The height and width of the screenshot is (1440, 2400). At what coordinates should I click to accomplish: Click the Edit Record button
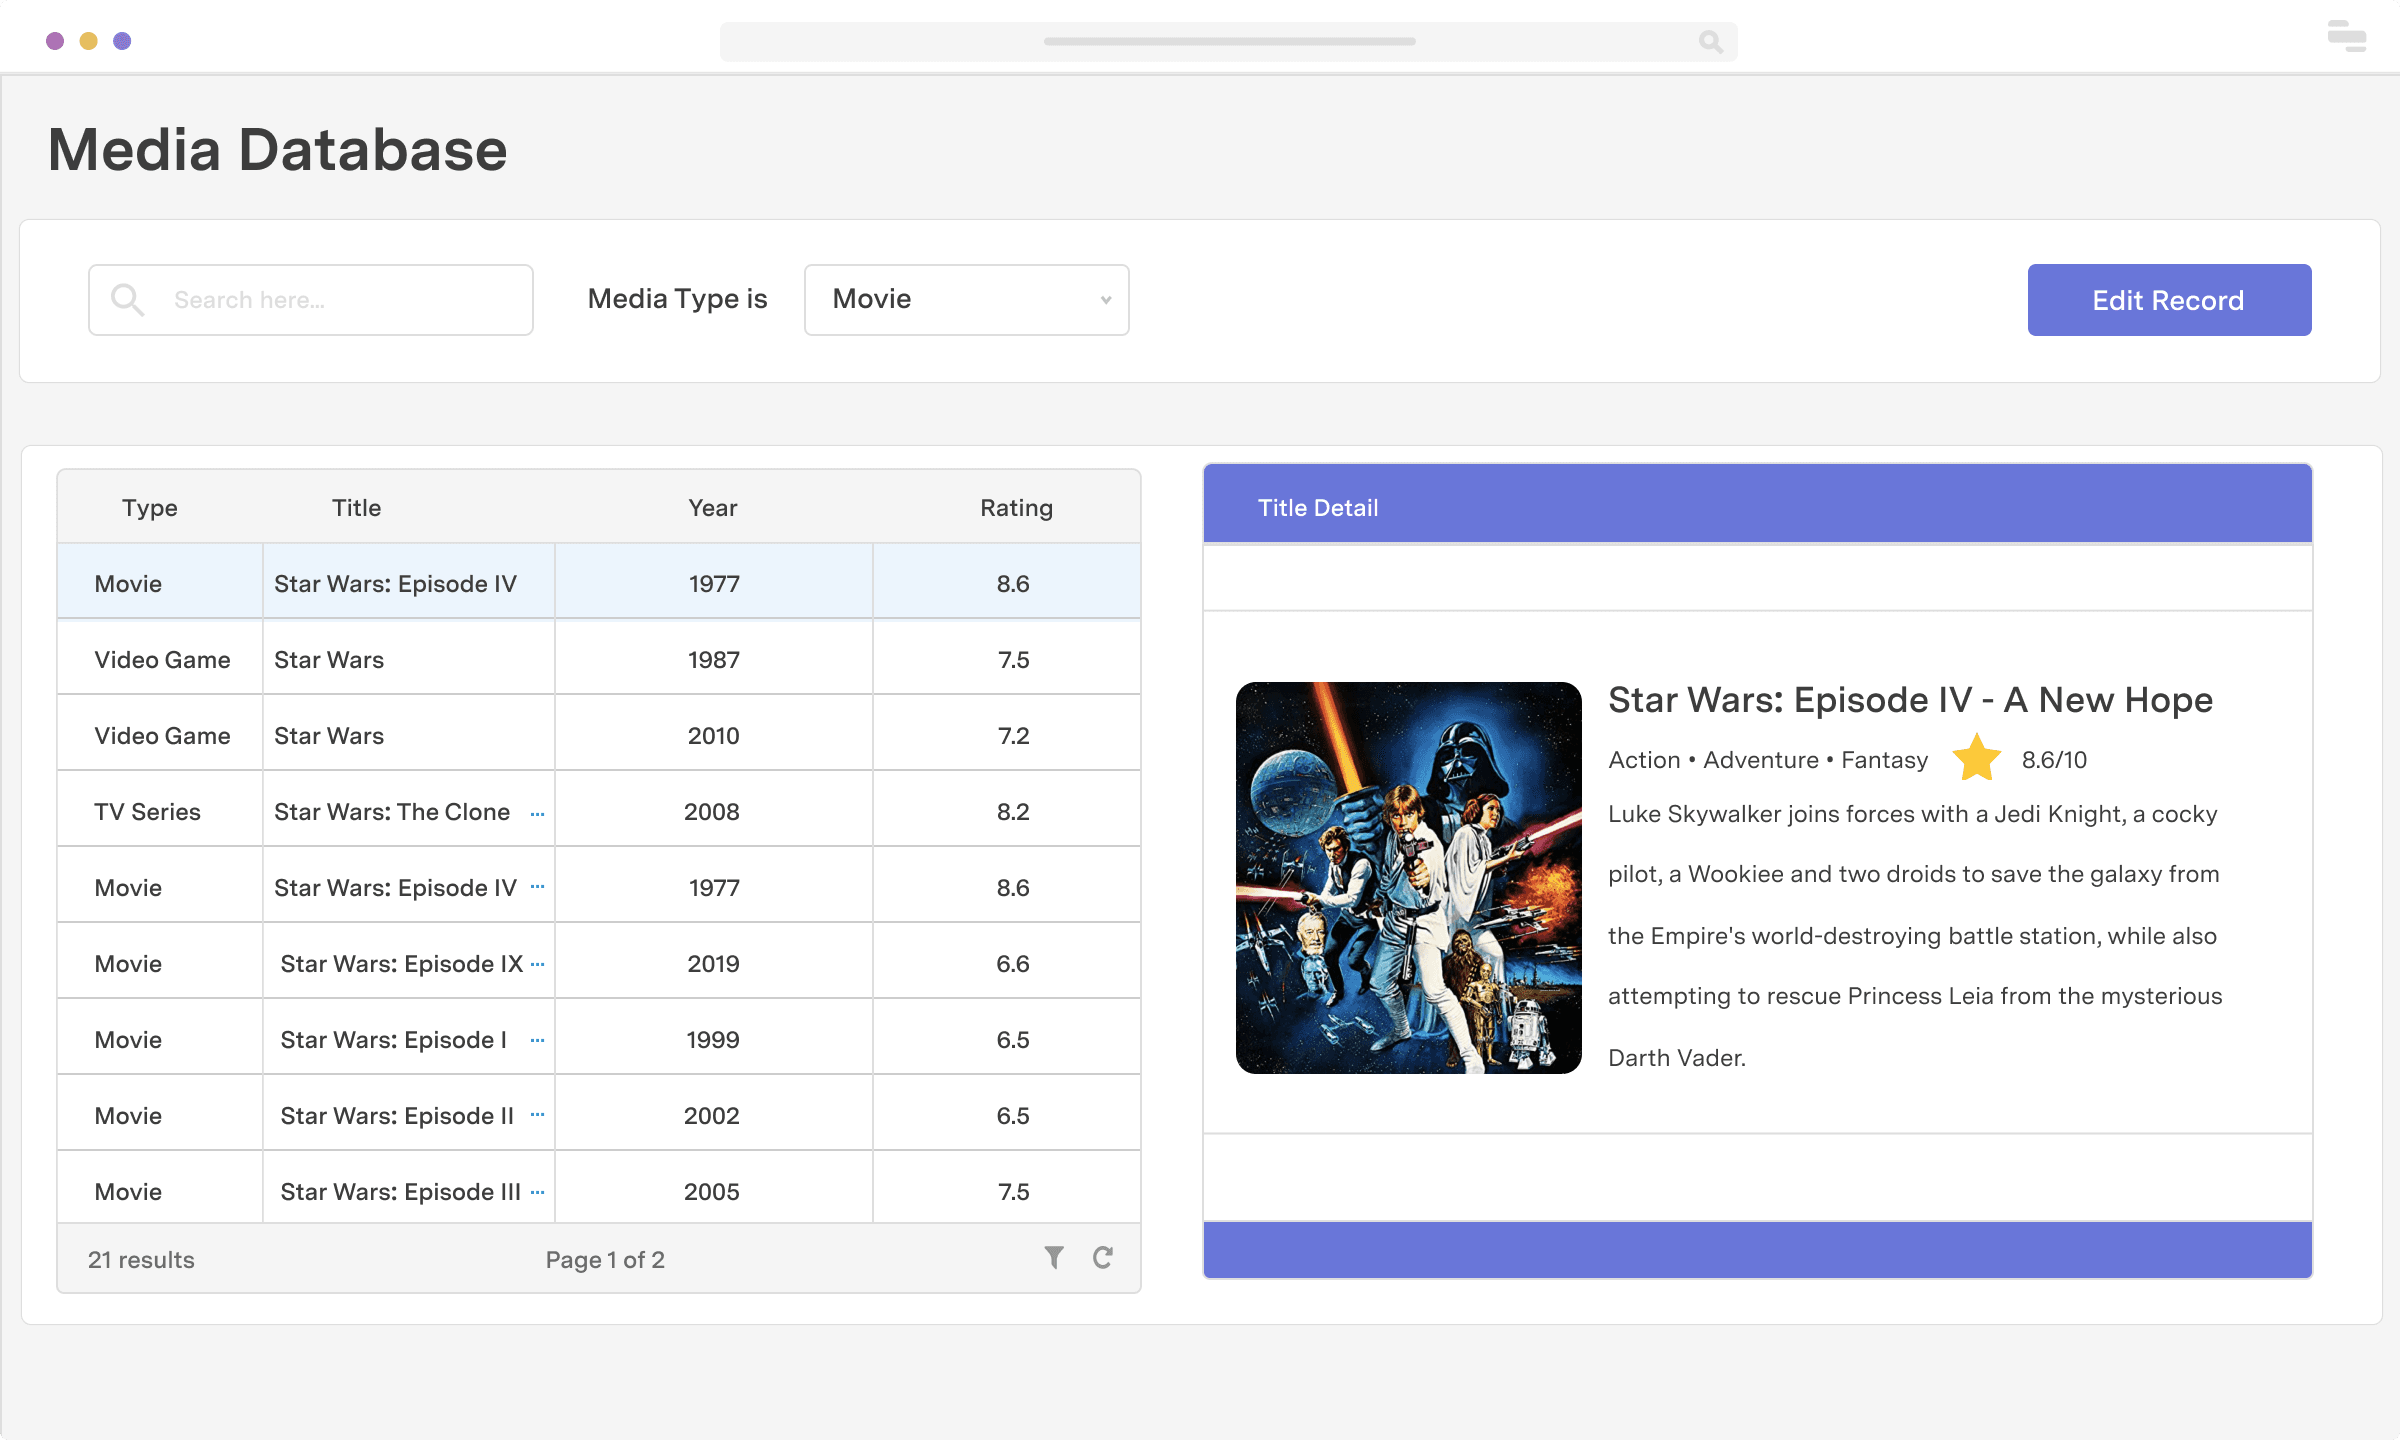(x=2168, y=299)
